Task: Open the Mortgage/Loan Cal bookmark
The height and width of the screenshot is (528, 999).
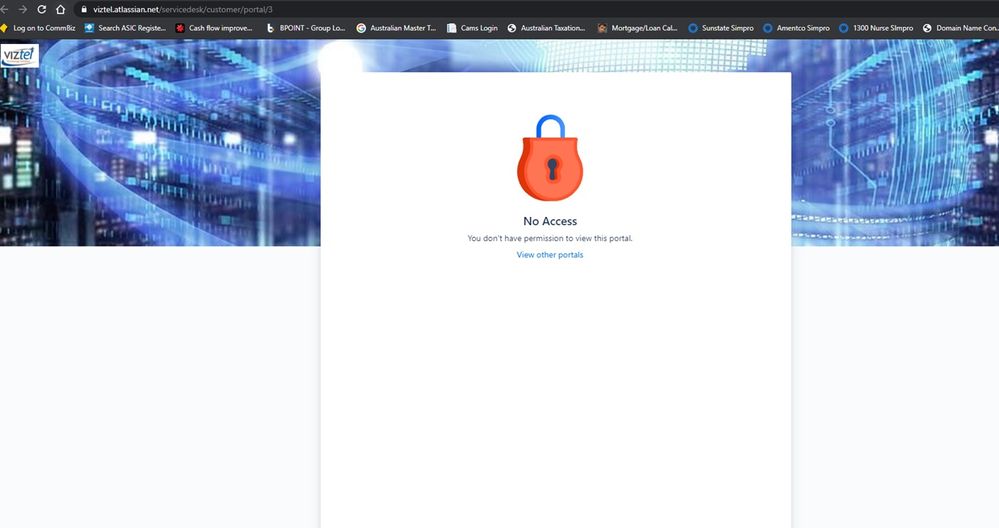Action: (x=637, y=28)
